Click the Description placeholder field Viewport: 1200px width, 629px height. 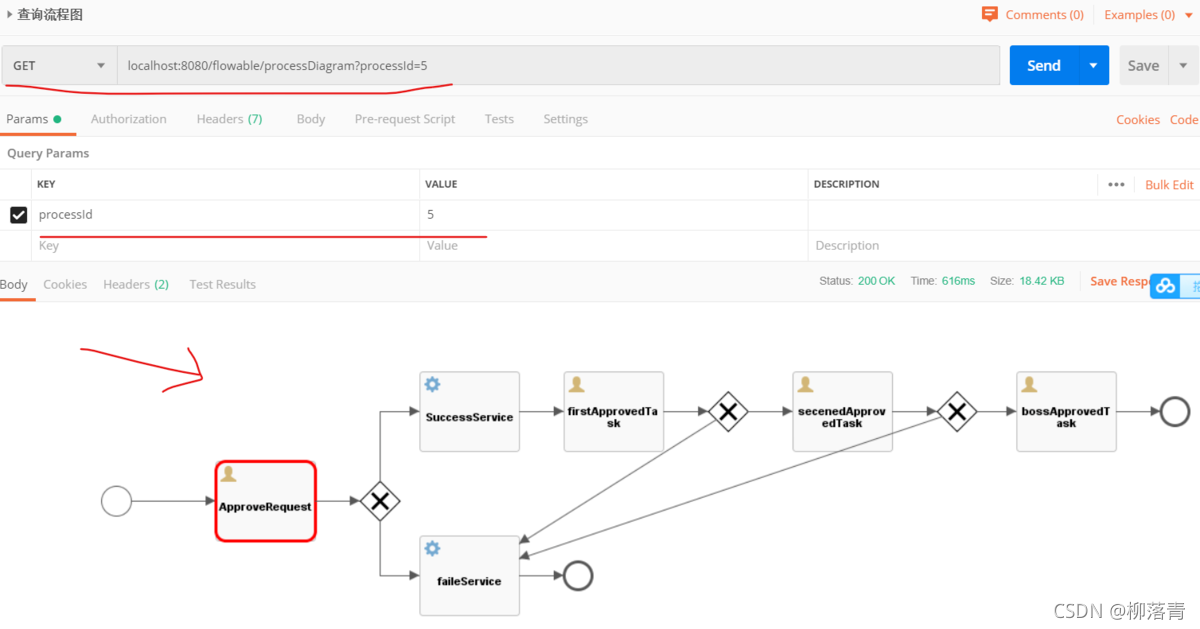1004,246
